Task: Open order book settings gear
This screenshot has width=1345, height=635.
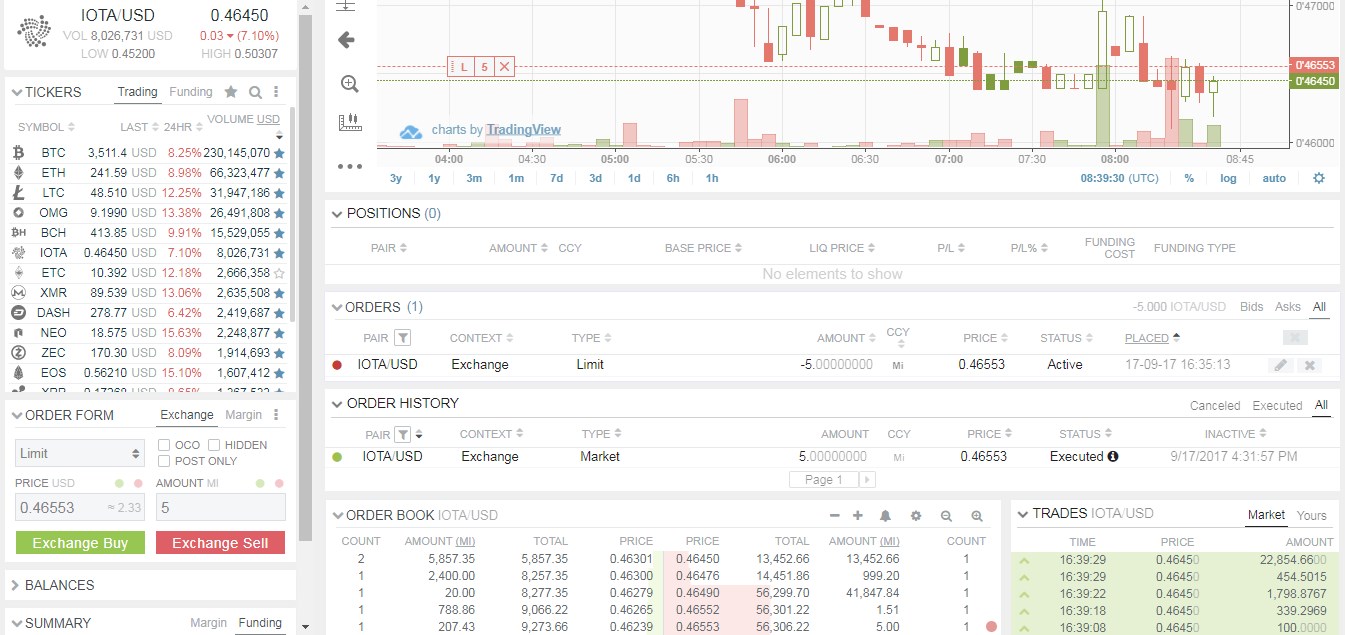Action: (916, 516)
